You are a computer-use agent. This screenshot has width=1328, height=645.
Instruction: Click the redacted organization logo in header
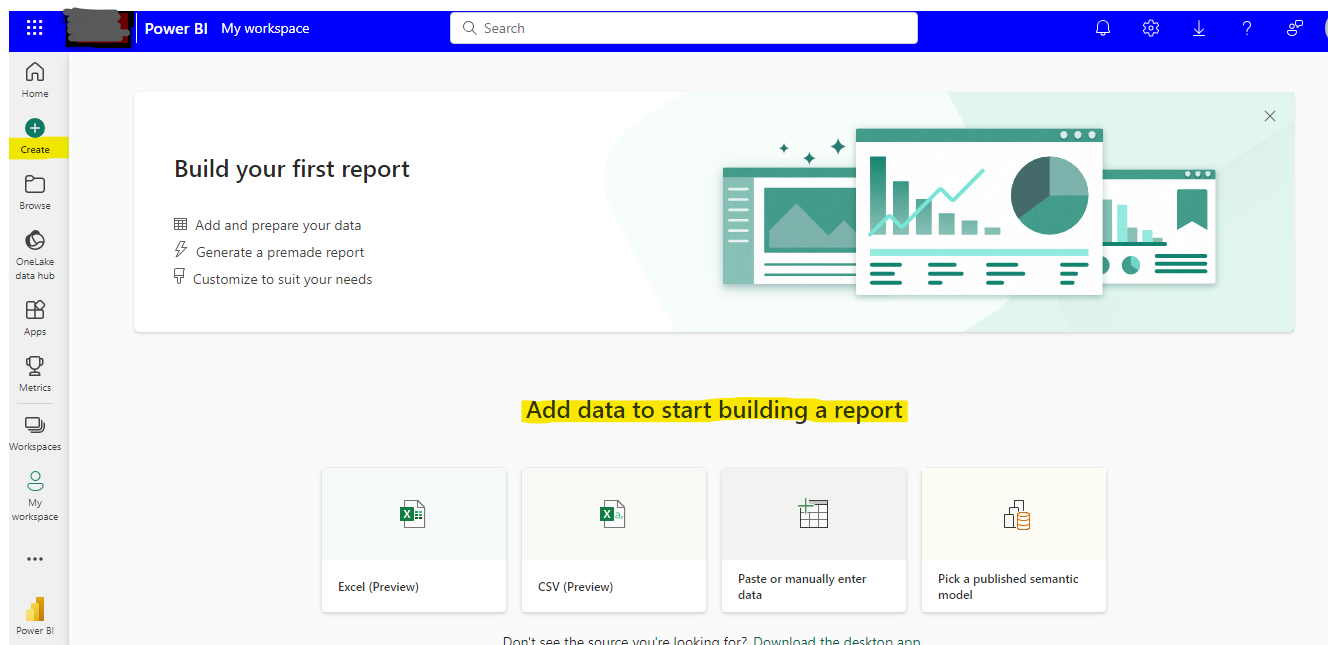[99, 28]
